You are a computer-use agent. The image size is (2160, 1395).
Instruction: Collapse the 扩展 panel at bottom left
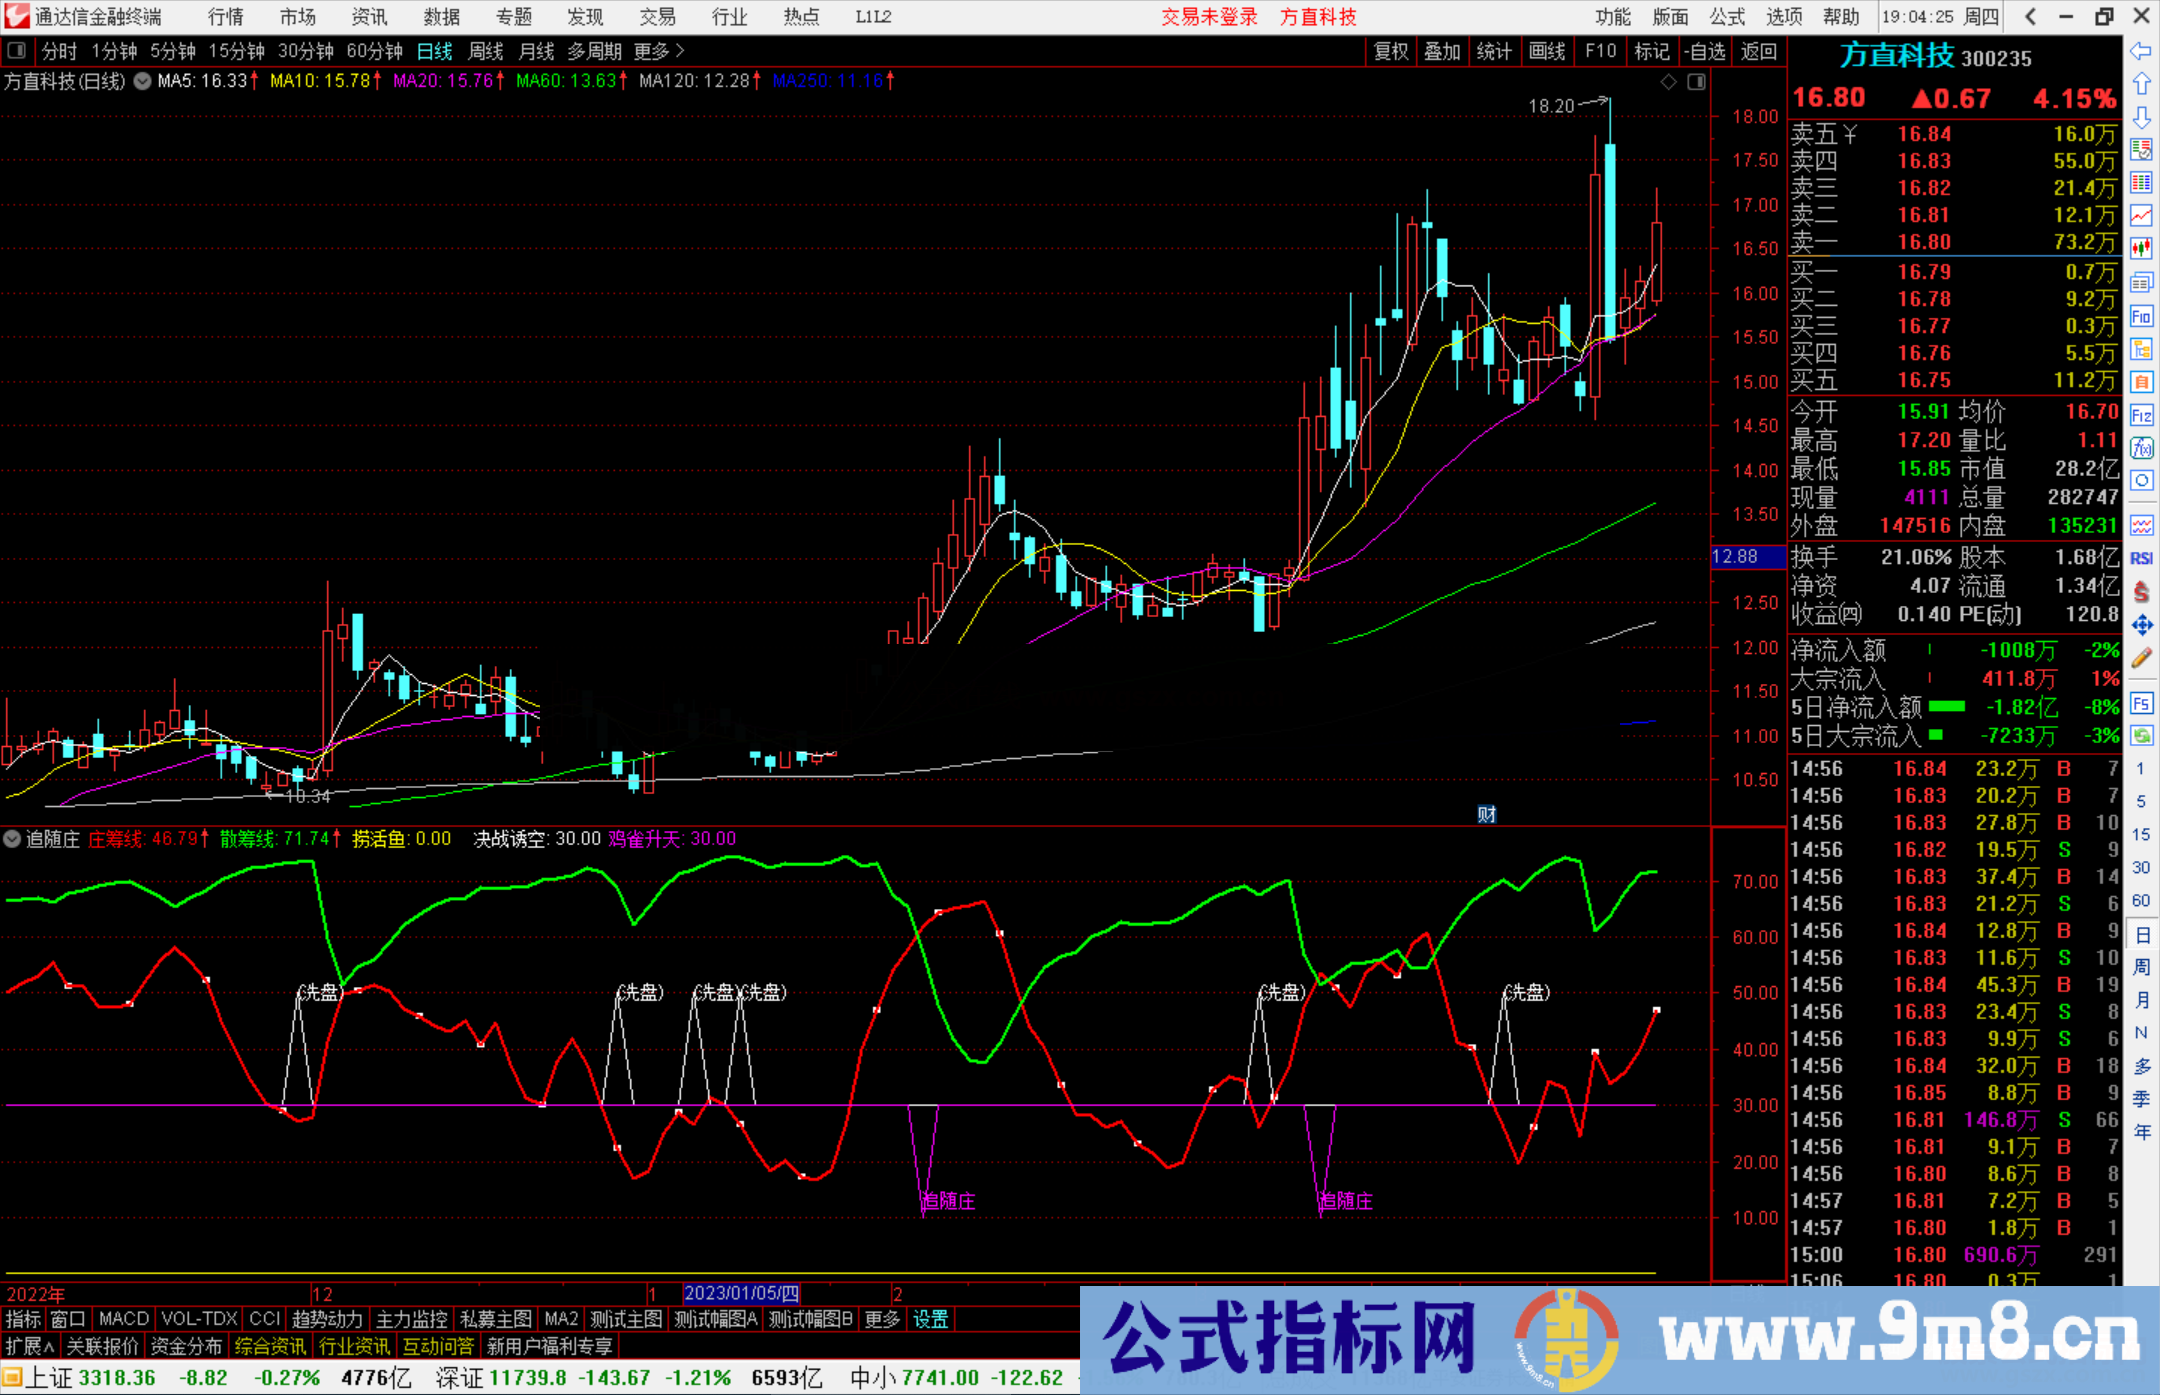30,1346
